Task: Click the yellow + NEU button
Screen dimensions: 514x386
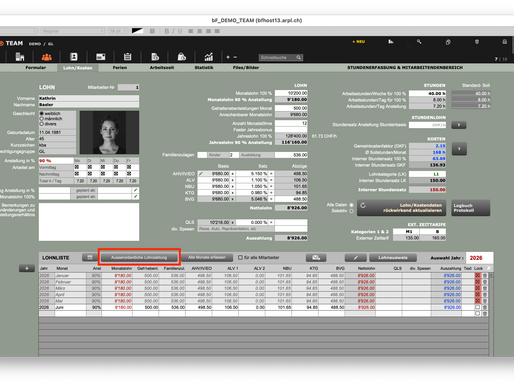Action: tap(359, 42)
